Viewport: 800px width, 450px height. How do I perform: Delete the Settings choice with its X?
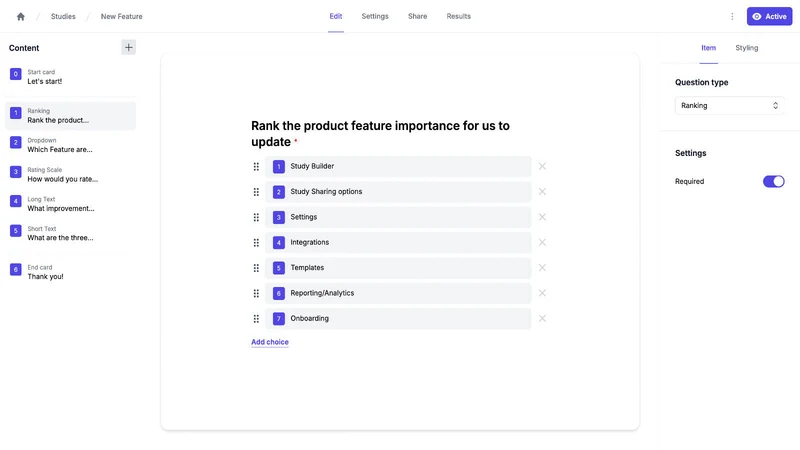click(542, 217)
